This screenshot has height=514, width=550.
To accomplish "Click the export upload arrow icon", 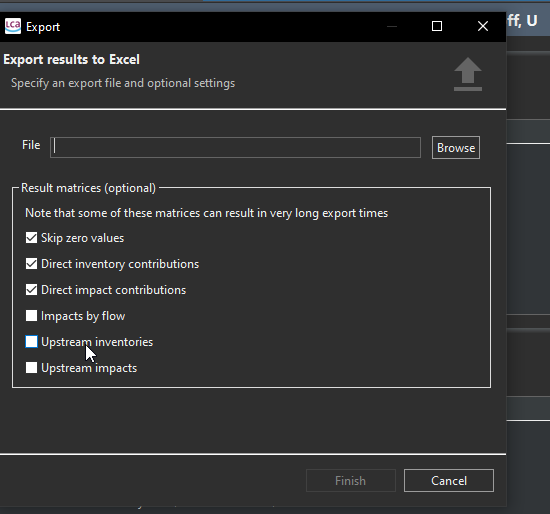I will pyautogui.click(x=468, y=74).
